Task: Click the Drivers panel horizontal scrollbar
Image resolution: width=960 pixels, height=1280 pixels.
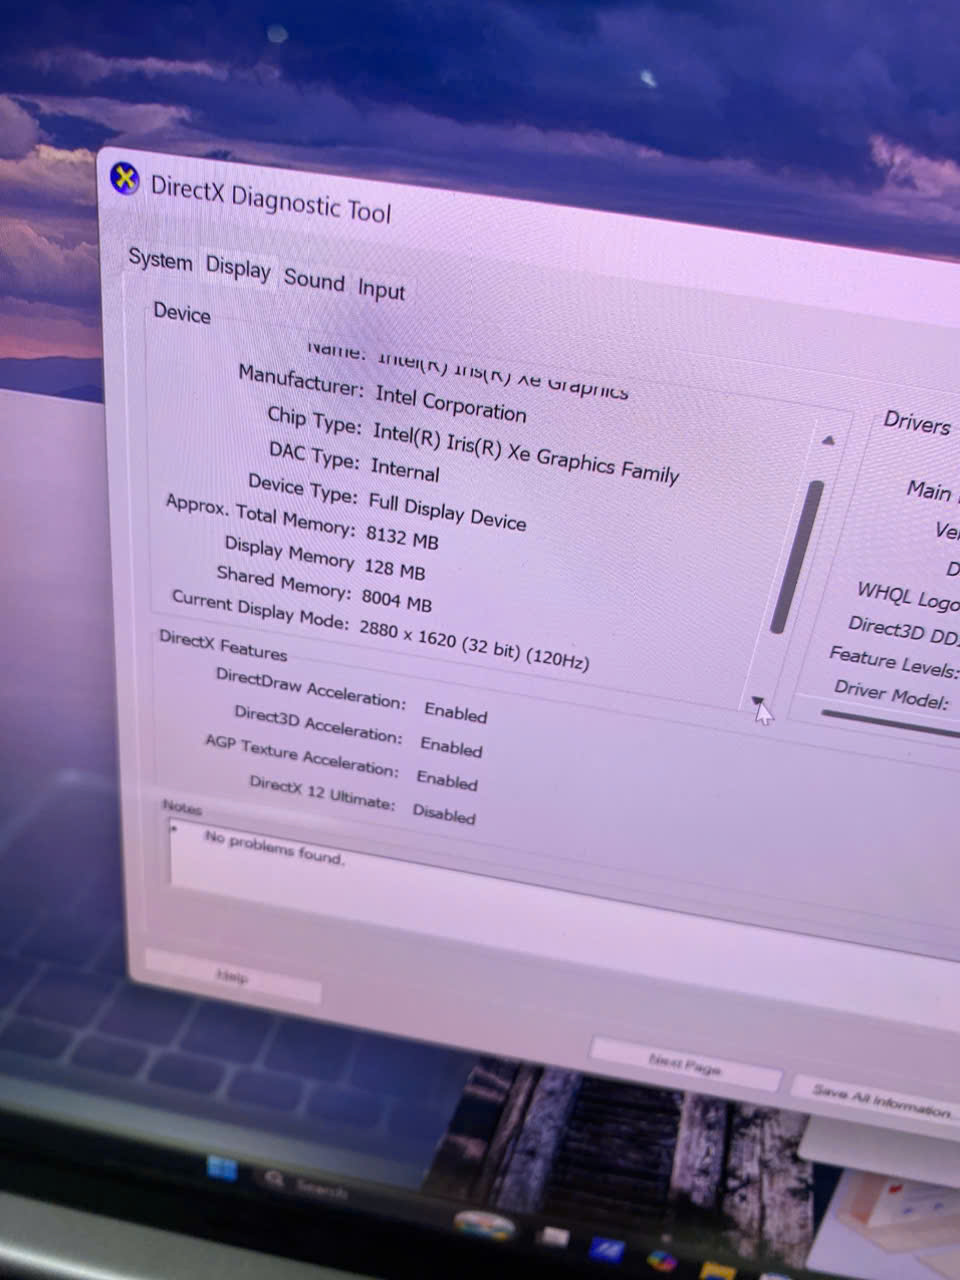Action: coord(890,722)
